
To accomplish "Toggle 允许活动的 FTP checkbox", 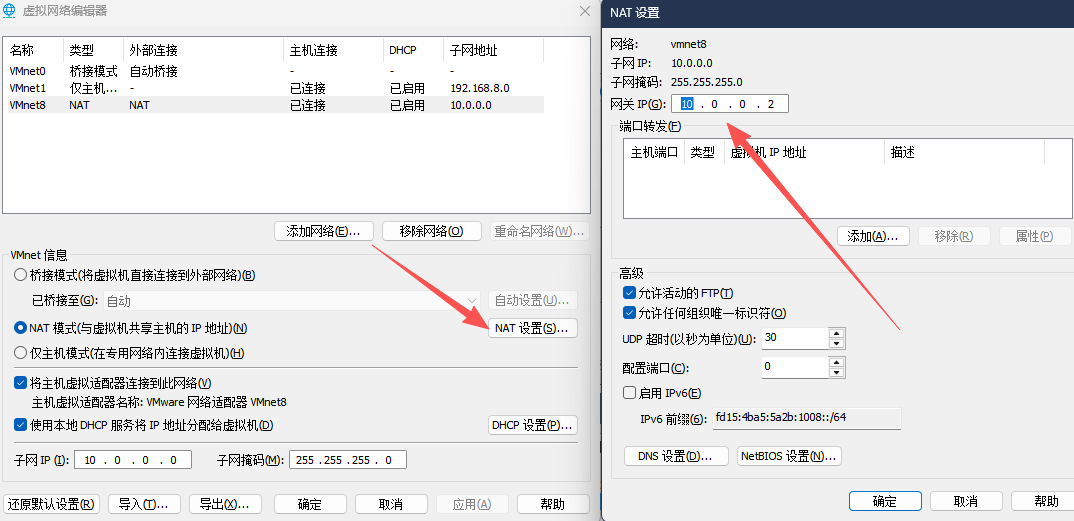I will click(629, 293).
